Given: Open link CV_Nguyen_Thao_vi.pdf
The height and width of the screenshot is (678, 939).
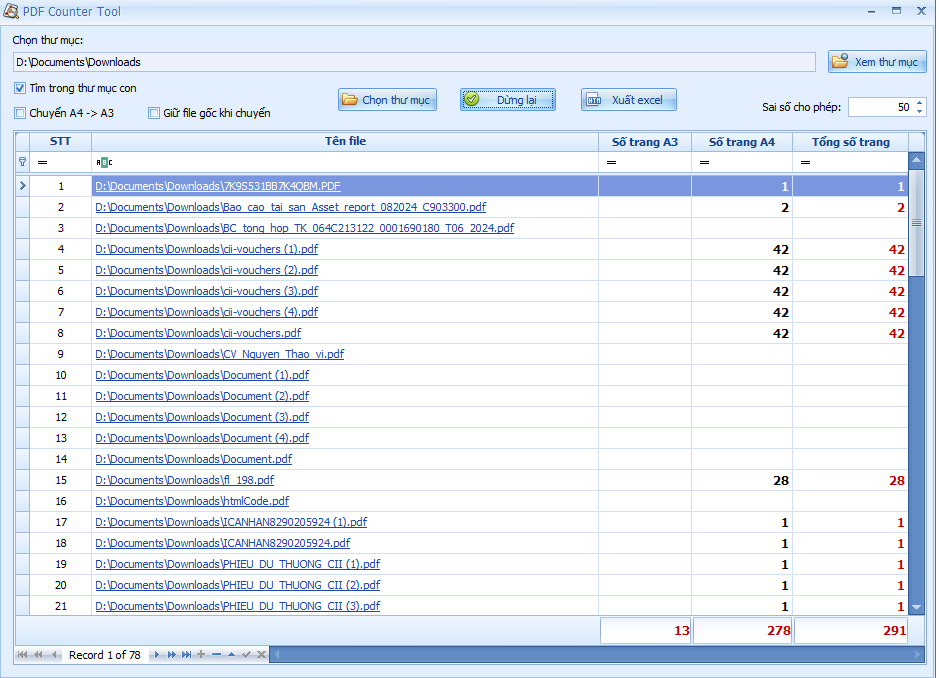Looking at the screenshot, I should (220, 354).
